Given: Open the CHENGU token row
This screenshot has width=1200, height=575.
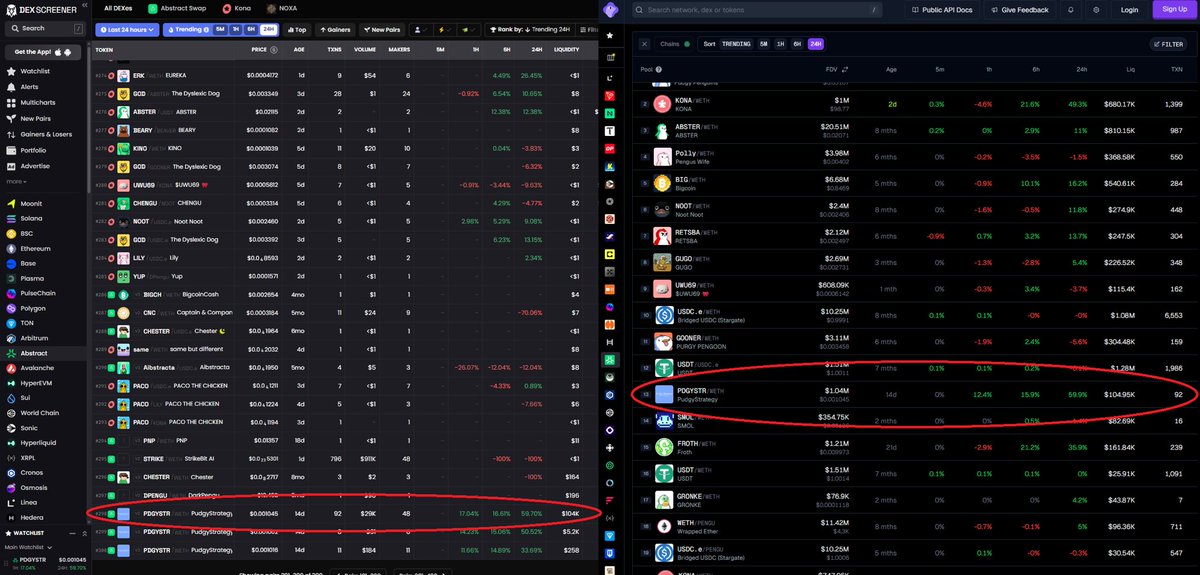Looking at the screenshot, I should tap(345, 203).
